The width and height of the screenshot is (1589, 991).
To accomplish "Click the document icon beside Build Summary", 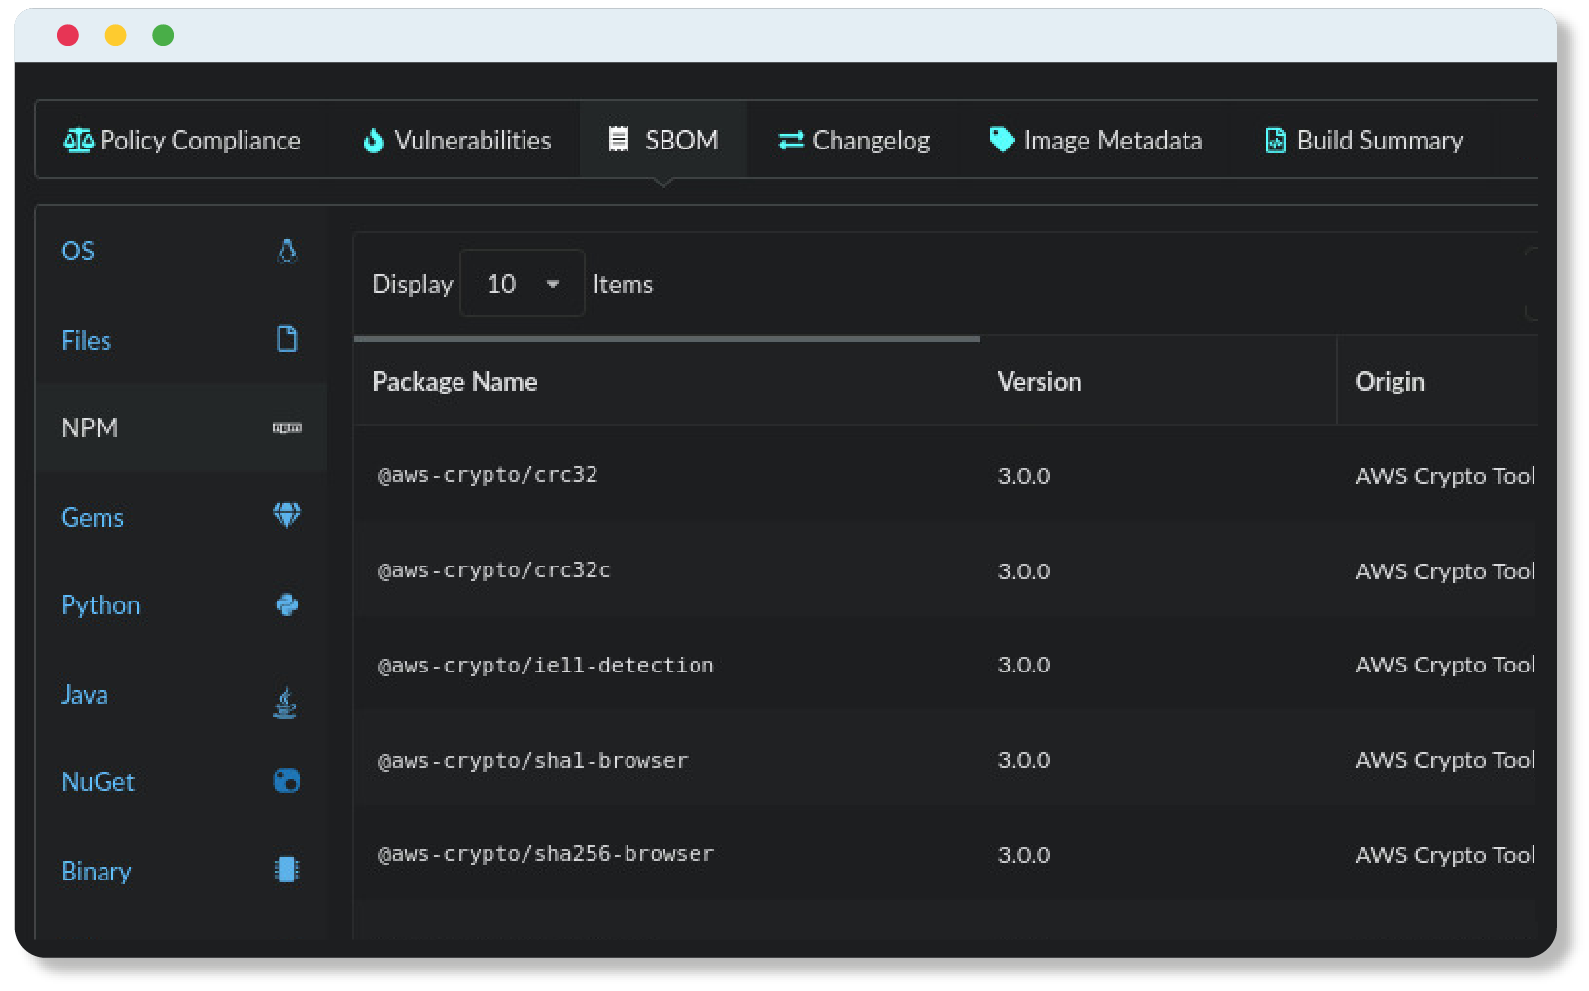I will coord(1275,140).
